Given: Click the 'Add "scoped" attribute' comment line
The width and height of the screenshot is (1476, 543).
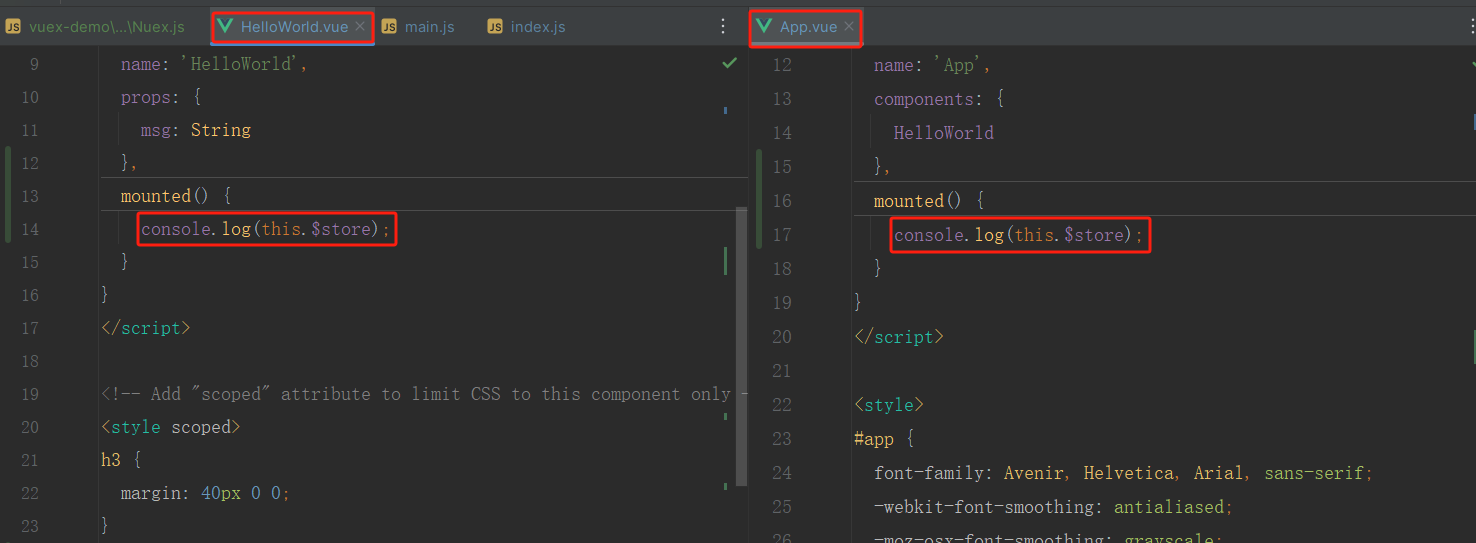Looking at the screenshot, I should (425, 394).
